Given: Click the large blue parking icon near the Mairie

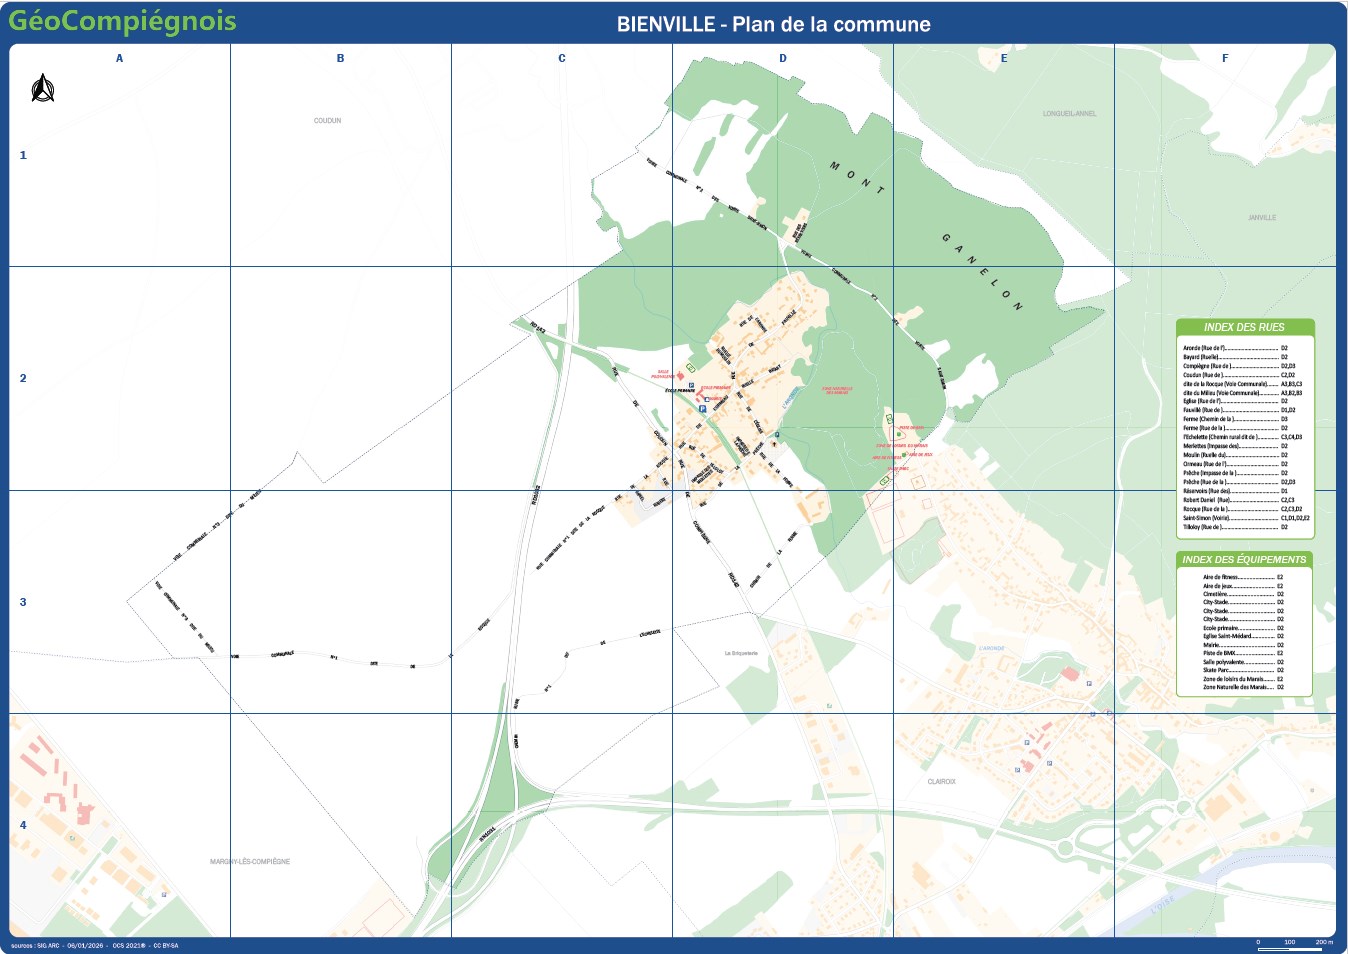Looking at the screenshot, I should coord(702,408).
